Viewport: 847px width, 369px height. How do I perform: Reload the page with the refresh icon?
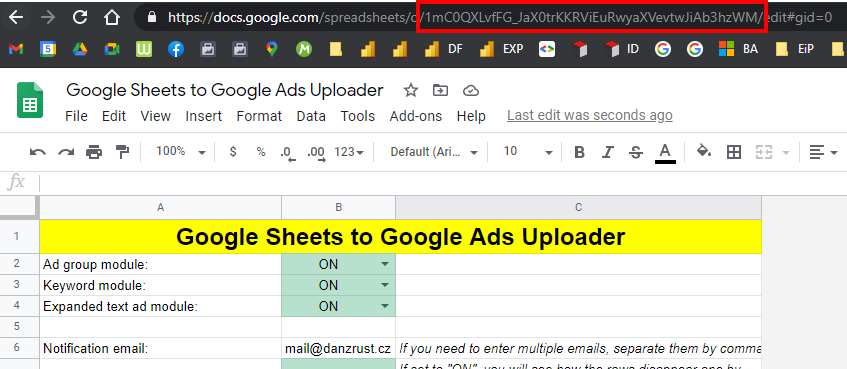[80, 18]
